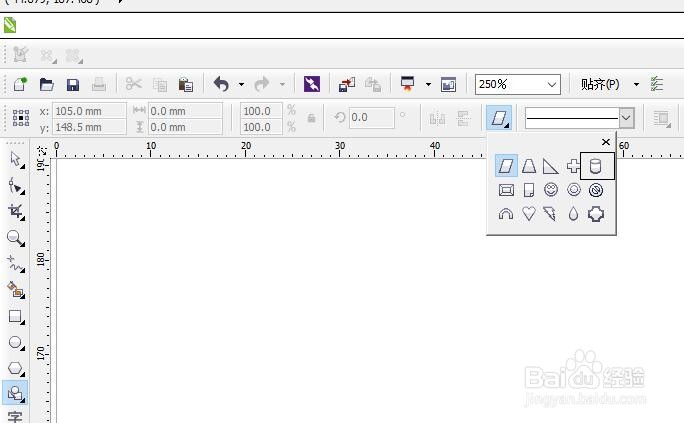The image size is (684, 423).
Task: Select the smiley face shape
Action: pos(551,190)
